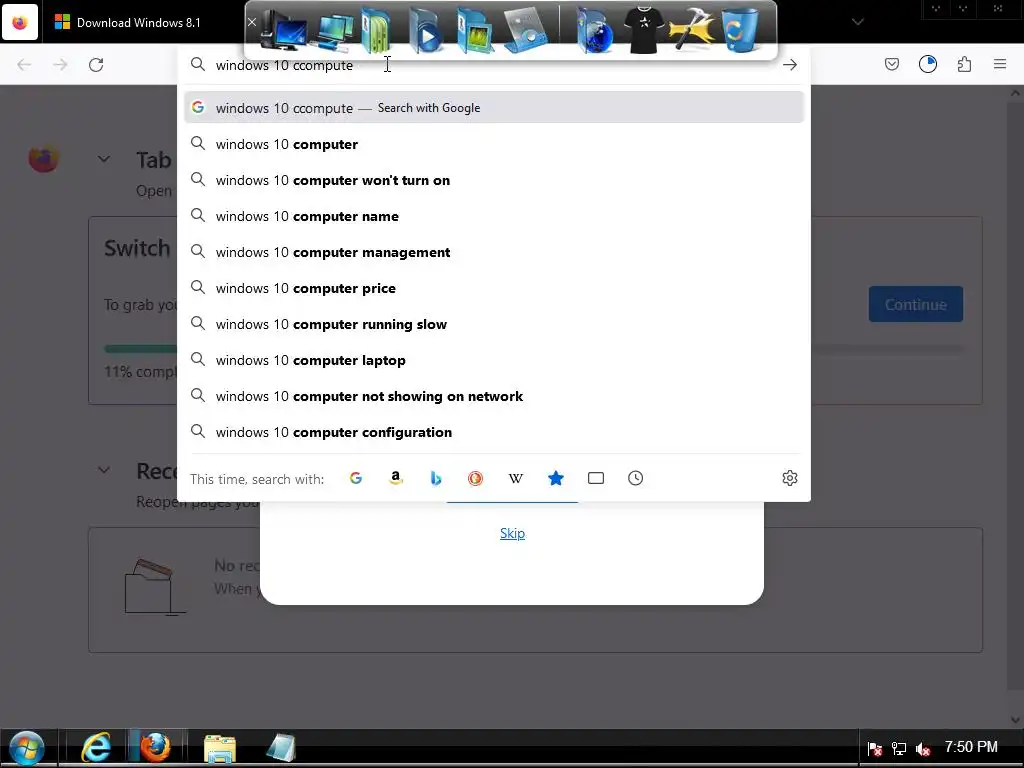Viewport: 1024px width, 768px height.
Task: Select 'windows 10 computer running slow' suggestion
Action: point(494,324)
